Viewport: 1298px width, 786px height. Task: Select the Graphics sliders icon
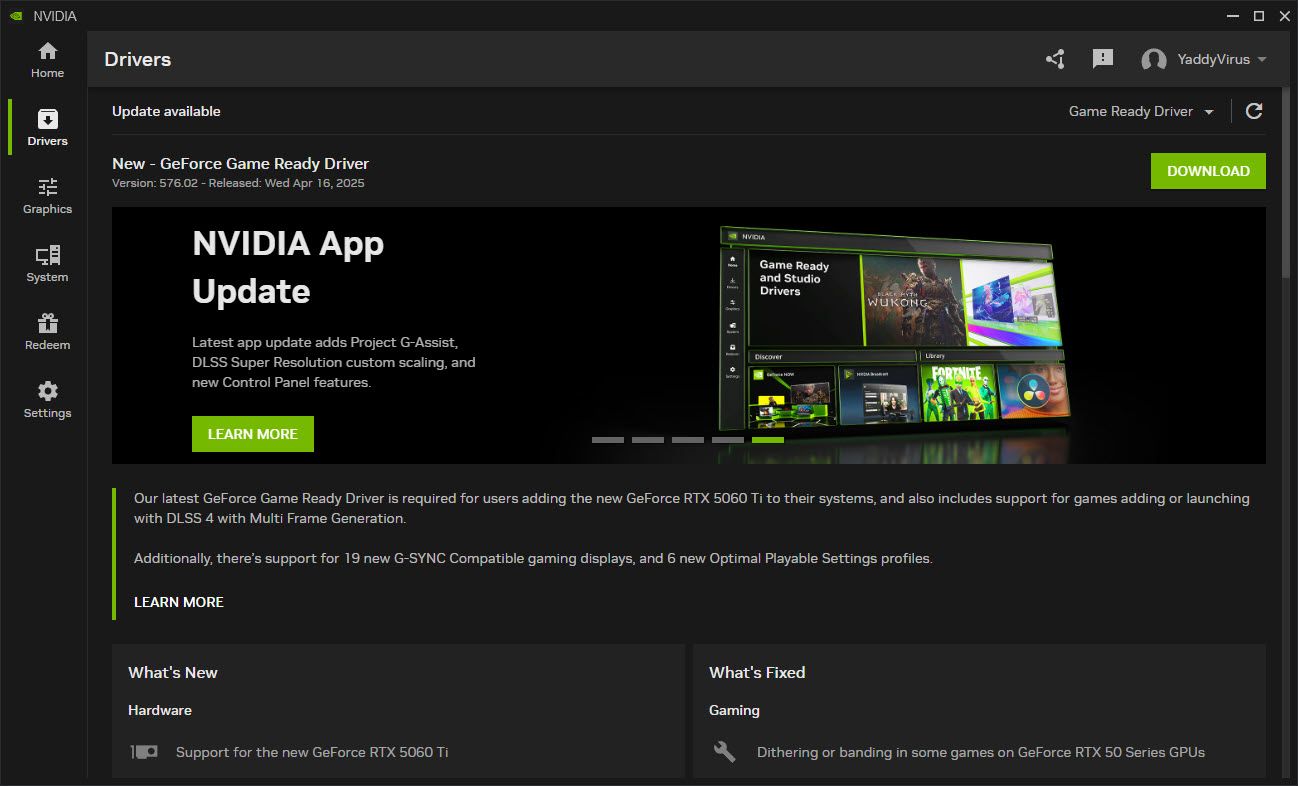pos(47,188)
